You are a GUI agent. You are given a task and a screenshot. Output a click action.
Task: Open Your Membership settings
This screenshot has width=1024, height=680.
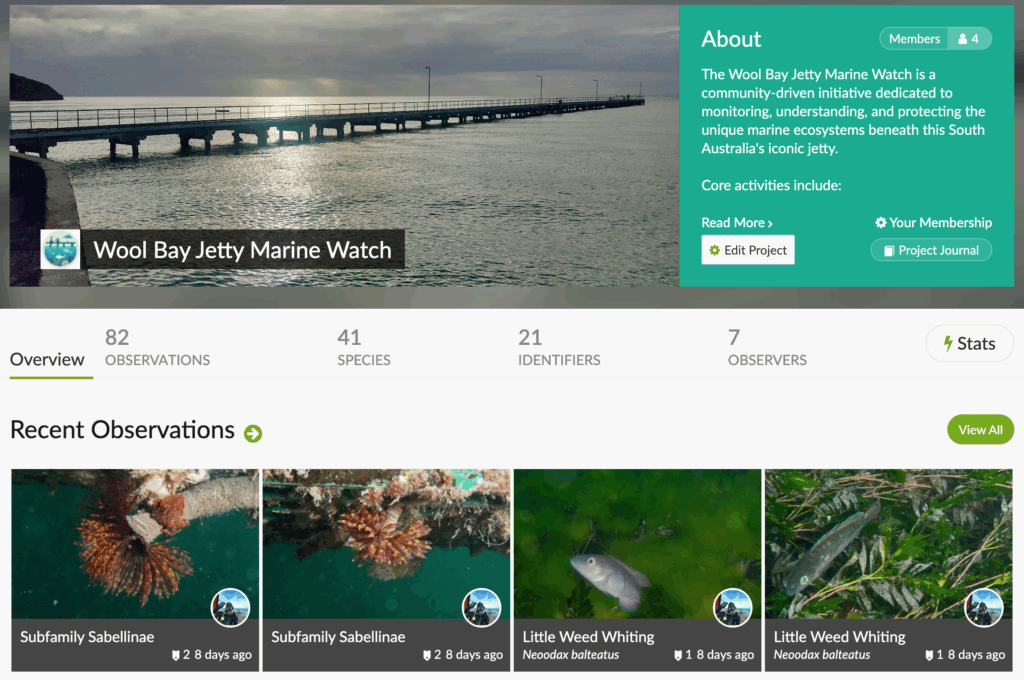coord(933,223)
